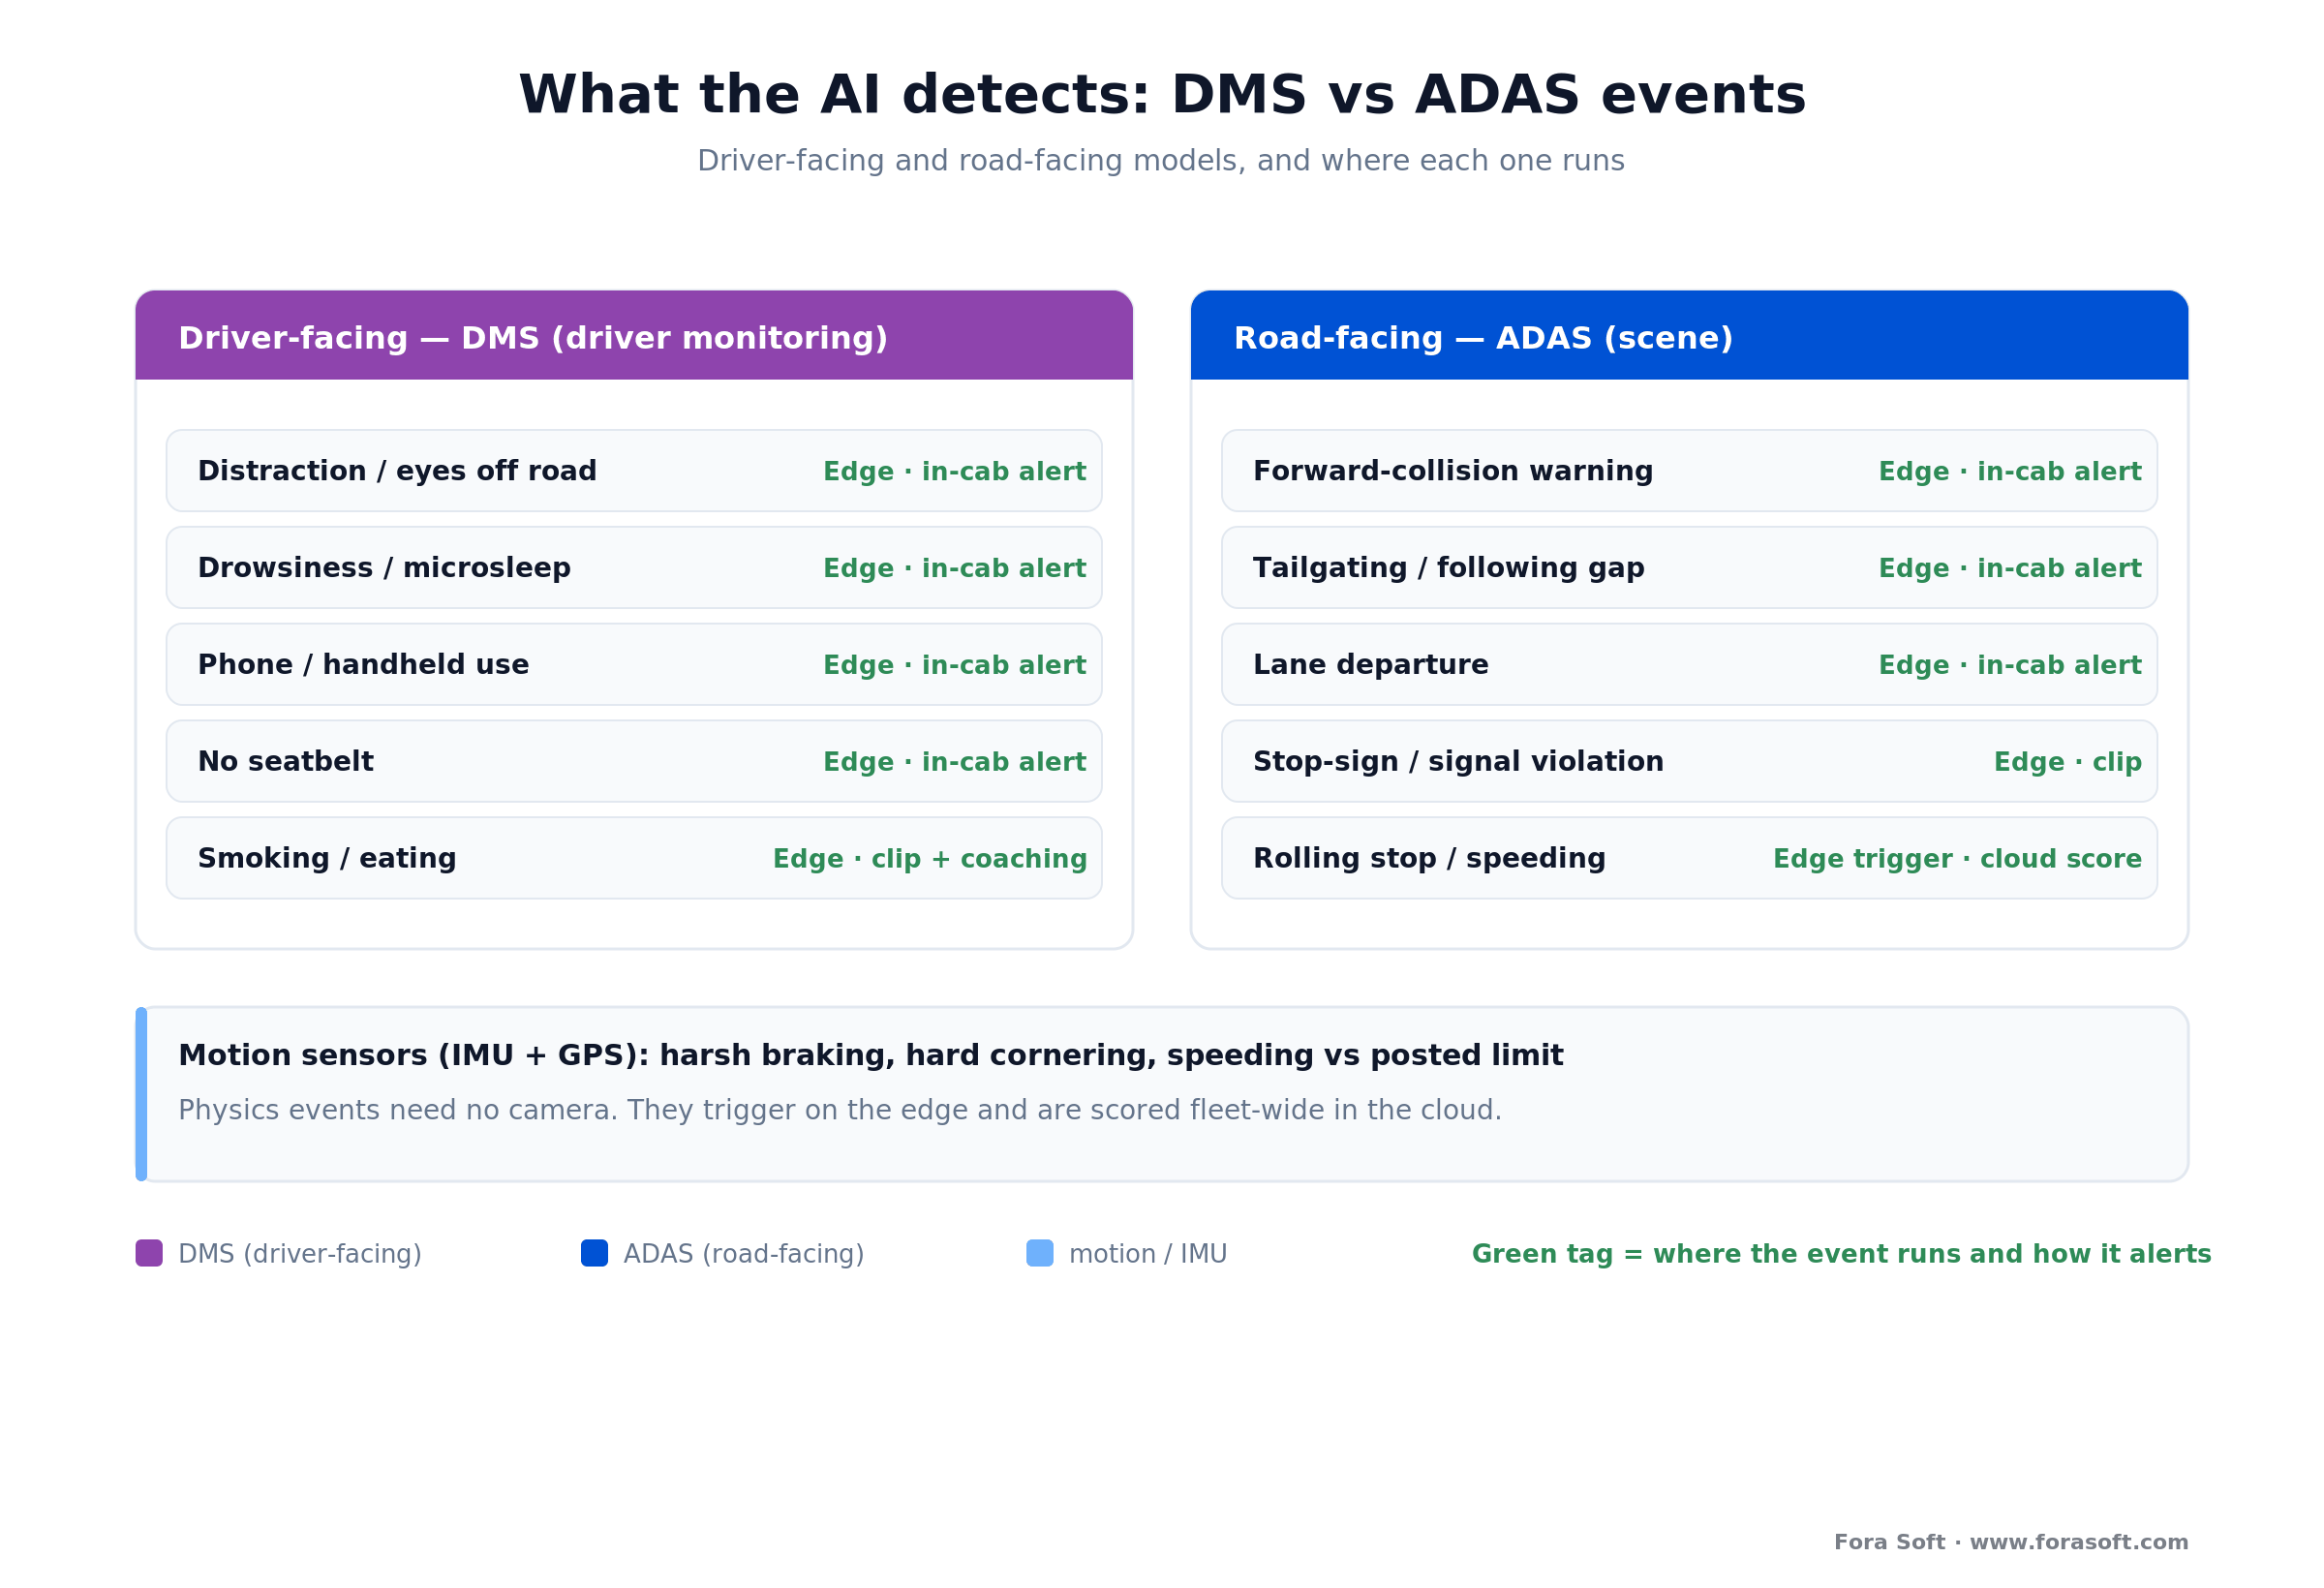The width and height of the screenshot is (2324, 1588).
Task: Click the in-cab alert tag for Lane departure
Action: point(2010,666)
